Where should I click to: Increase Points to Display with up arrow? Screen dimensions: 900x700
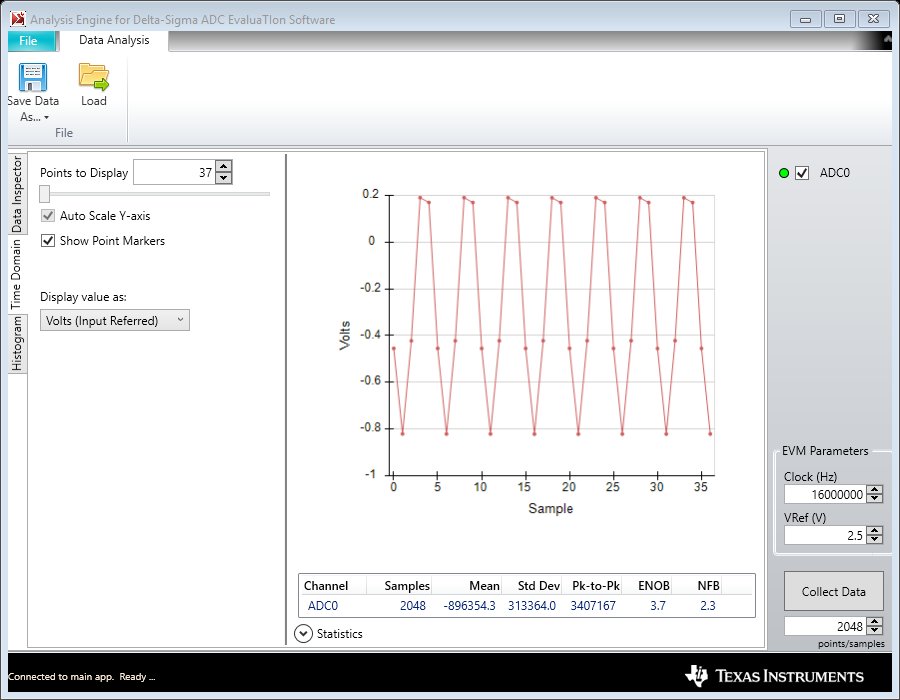(x=224, y=166)
